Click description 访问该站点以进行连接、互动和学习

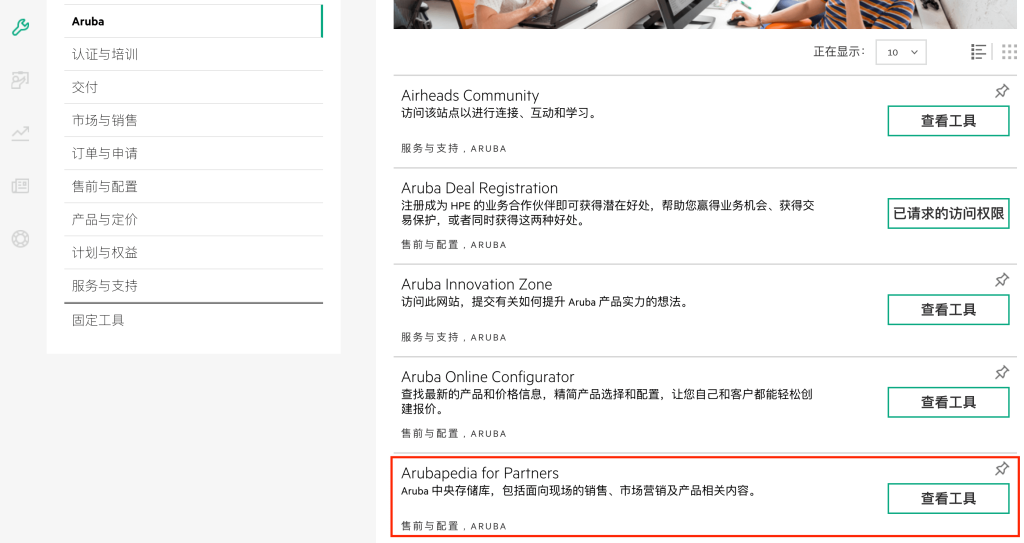[x=500, y=113]
